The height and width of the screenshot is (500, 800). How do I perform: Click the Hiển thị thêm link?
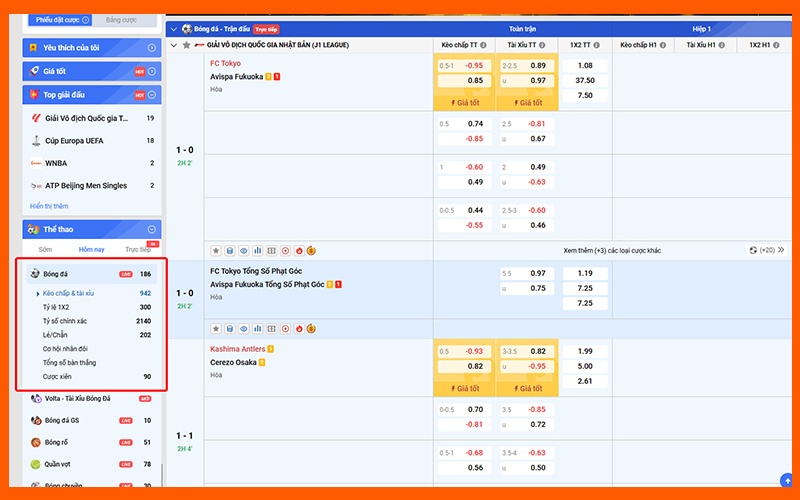[x=49, y=206]
